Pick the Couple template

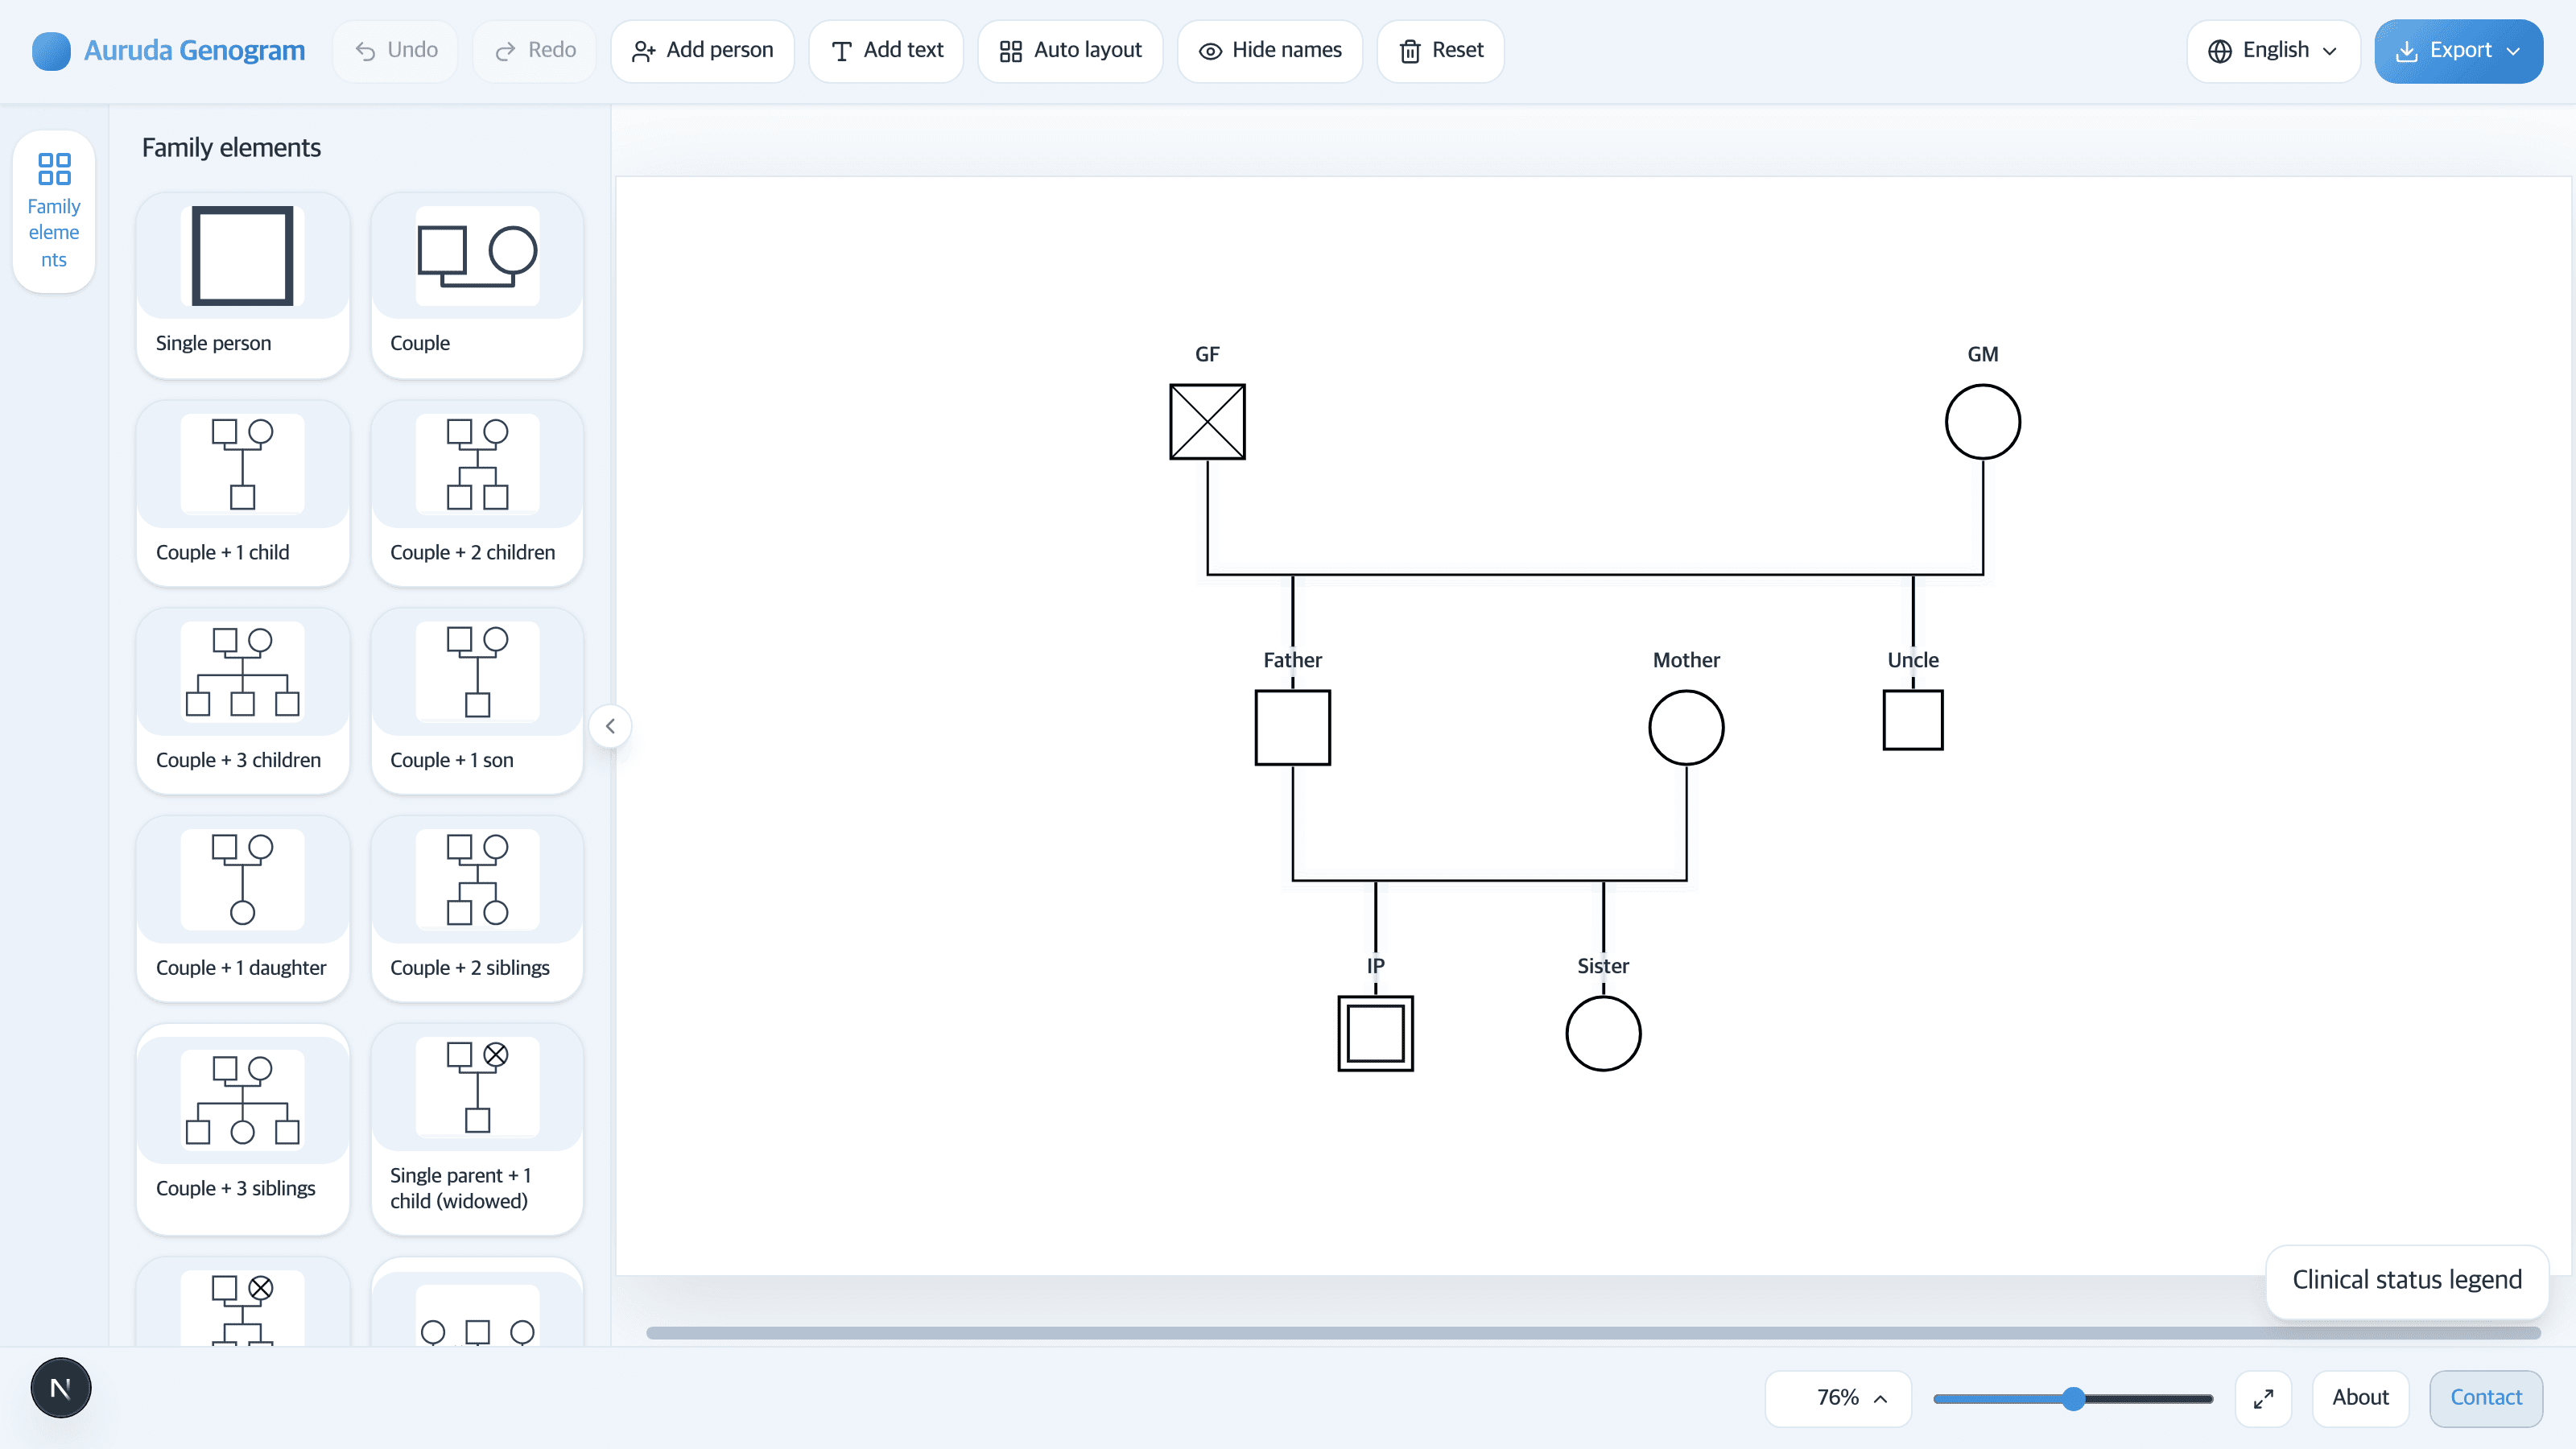[x=477, y=285]
